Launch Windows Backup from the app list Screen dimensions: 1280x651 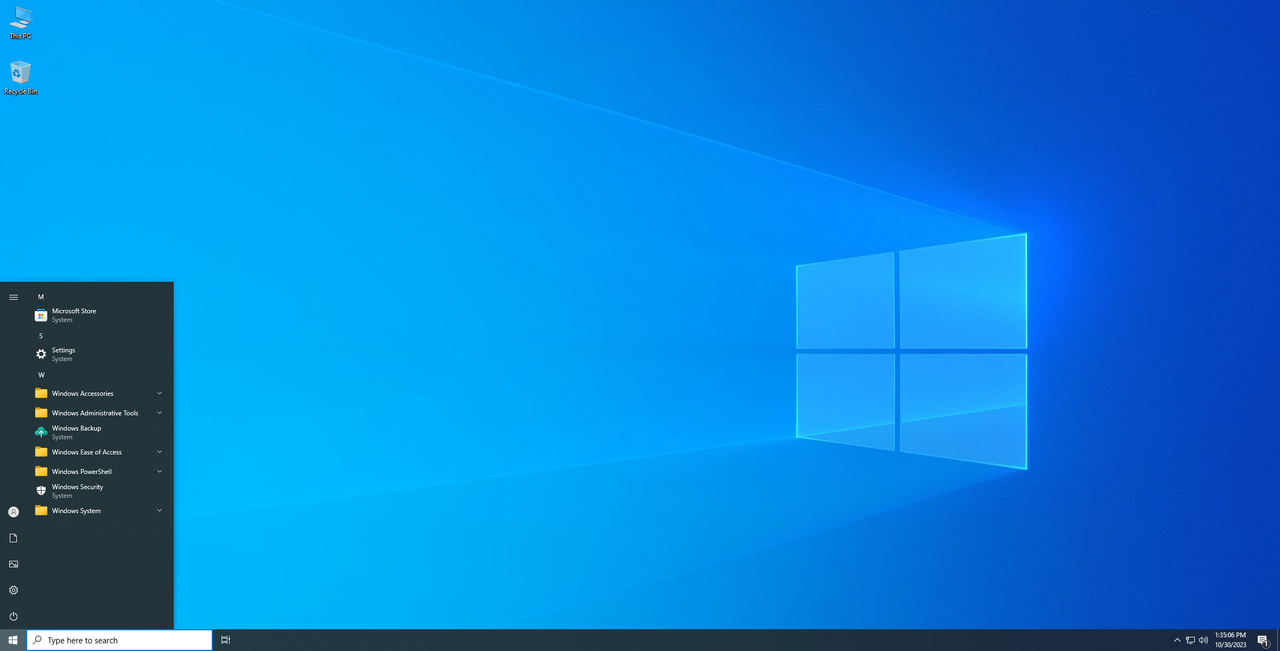pos(100,432)
